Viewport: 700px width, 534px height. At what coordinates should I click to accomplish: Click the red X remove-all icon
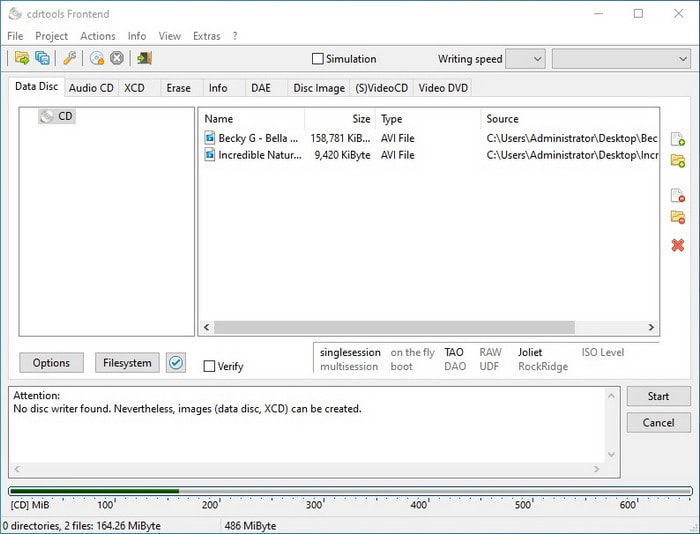click(x=677, y=245)
